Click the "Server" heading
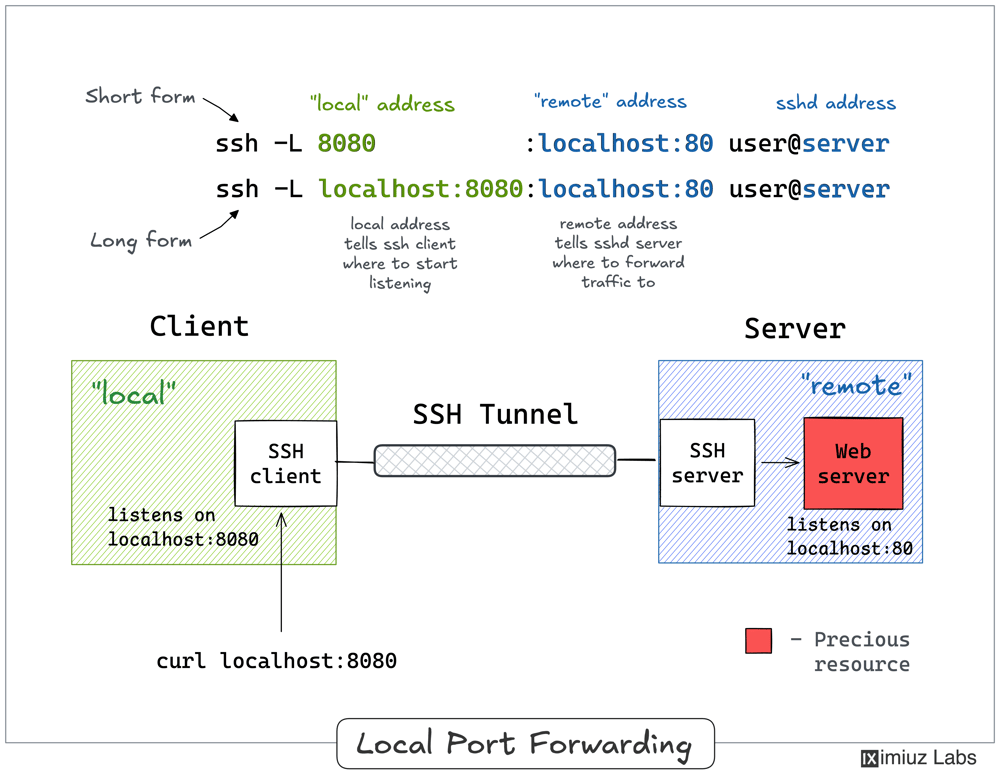 tap(795, 328)
